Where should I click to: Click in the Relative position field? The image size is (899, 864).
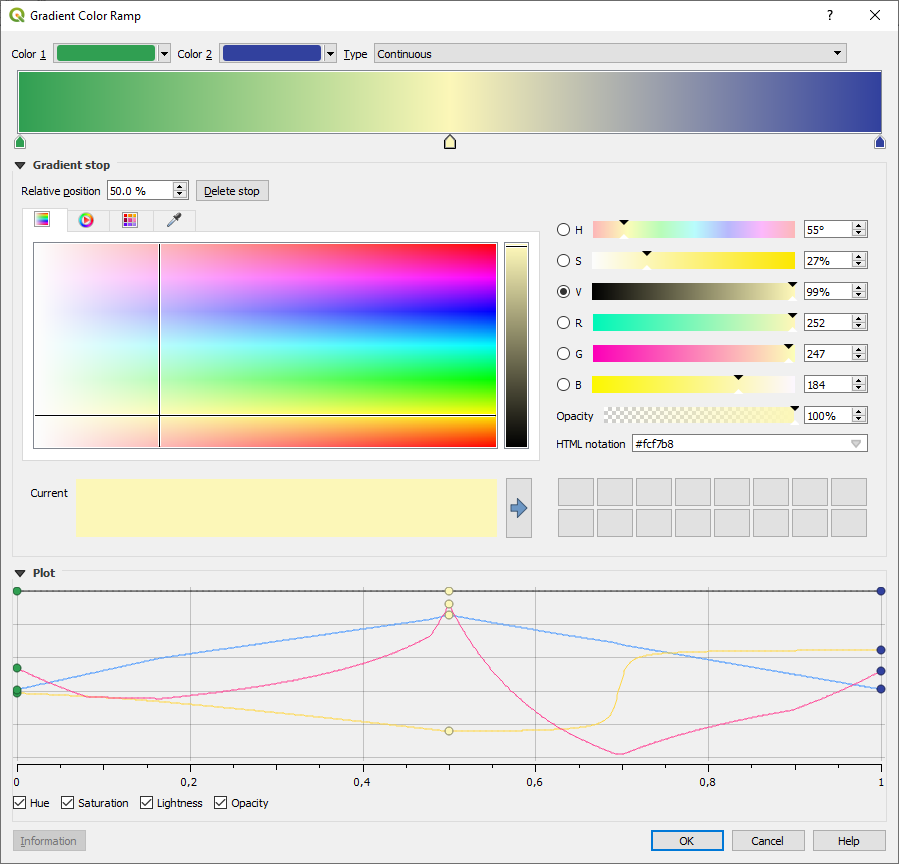coord(140,190)
